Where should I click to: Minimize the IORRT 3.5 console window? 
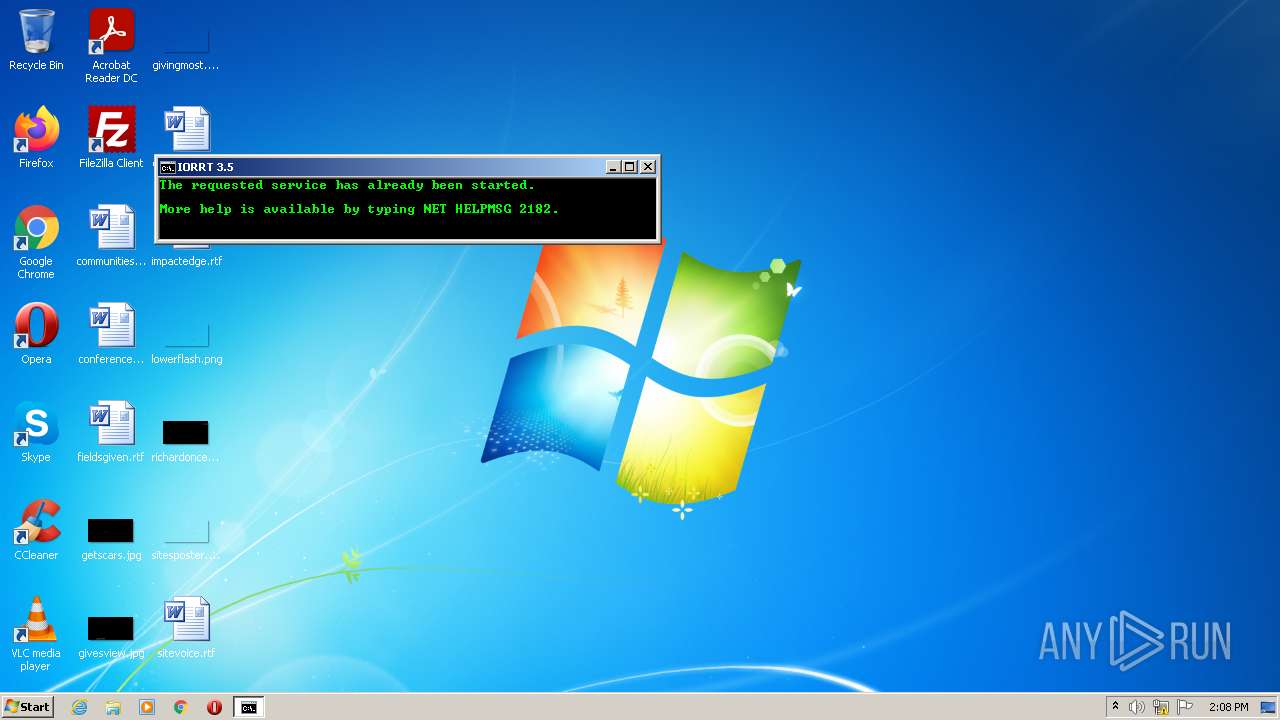point(613,167)
